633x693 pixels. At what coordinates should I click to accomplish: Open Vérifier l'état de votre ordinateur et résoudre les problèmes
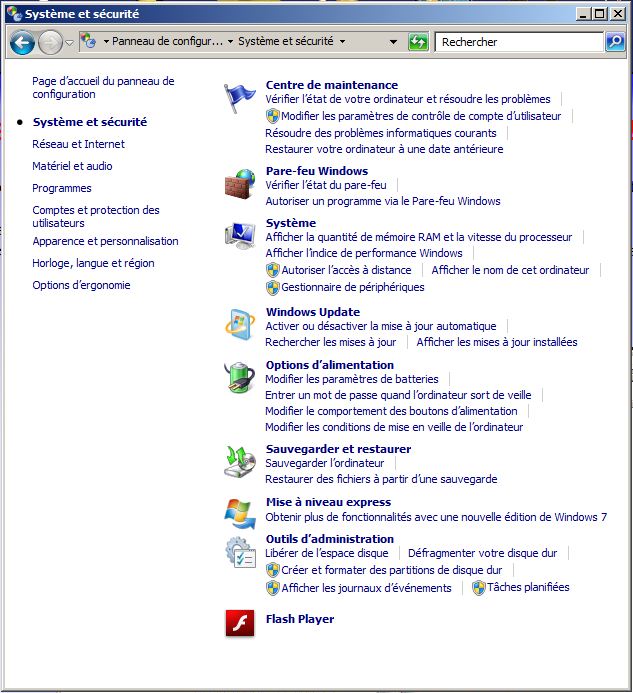[x=408, y=99]
